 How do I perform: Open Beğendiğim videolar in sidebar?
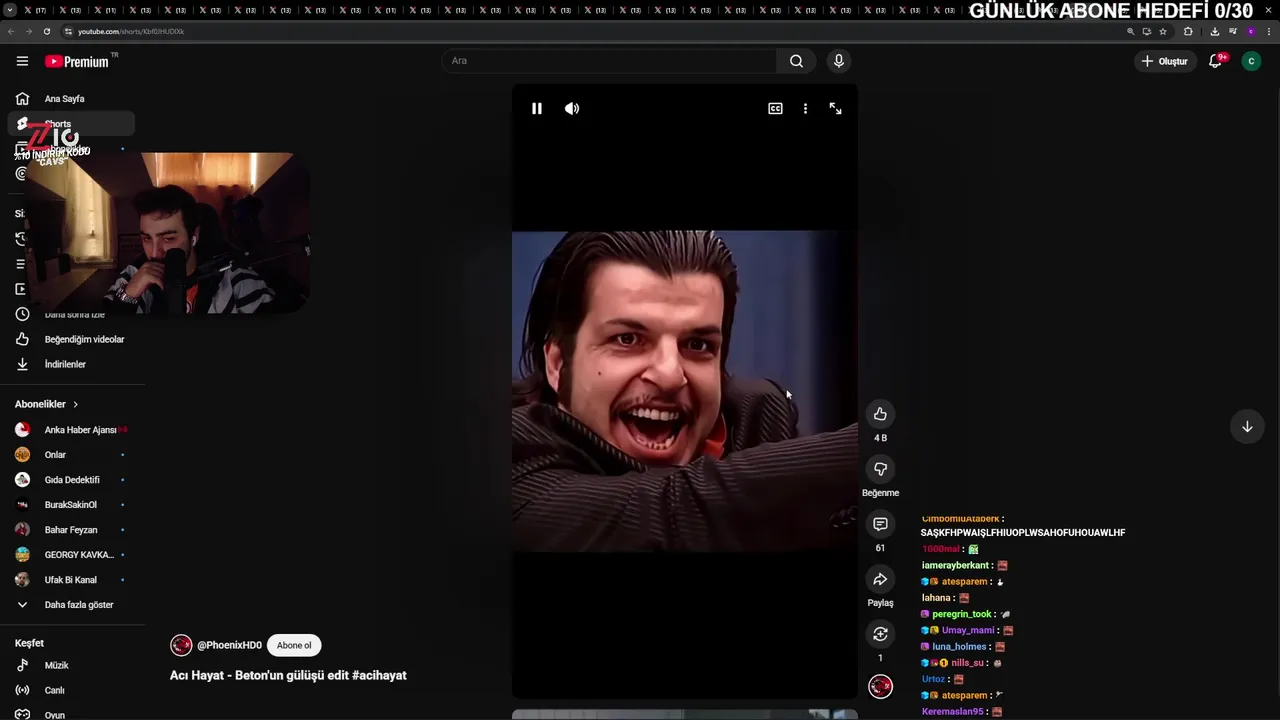[x=71, y=339]
